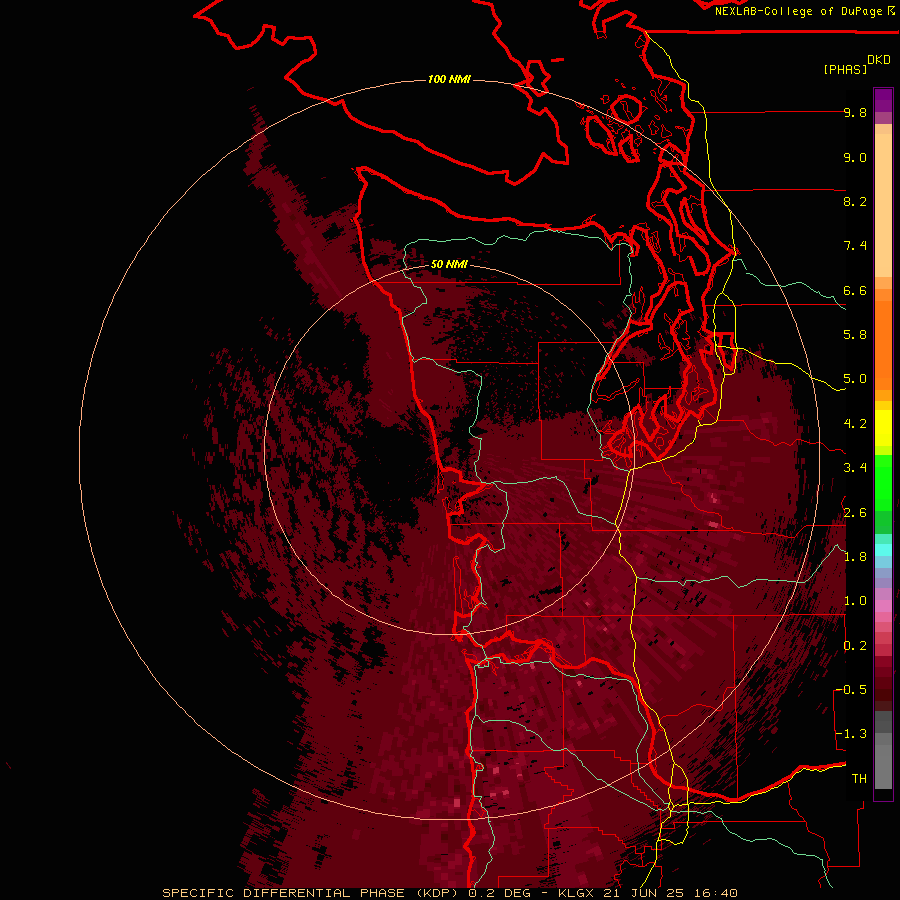Image resolution: width=900 pixels, height=900 pixels.
Task: Click the TH label on the scale
Action: [859, 779]
